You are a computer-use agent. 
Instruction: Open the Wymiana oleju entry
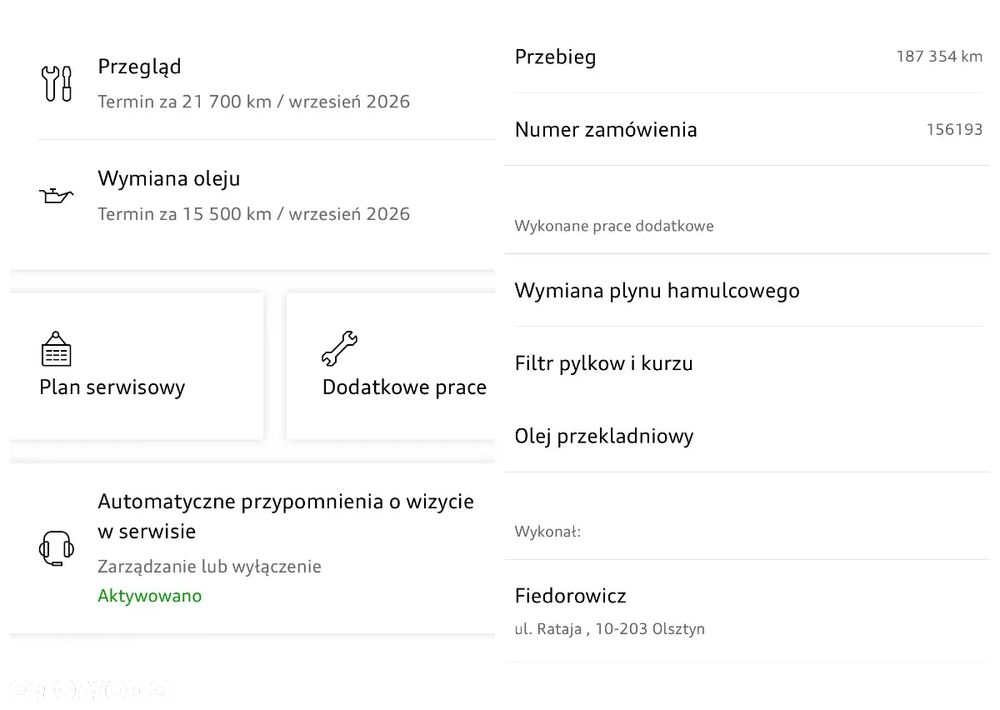pyautogui.click(x=254, y=195)
